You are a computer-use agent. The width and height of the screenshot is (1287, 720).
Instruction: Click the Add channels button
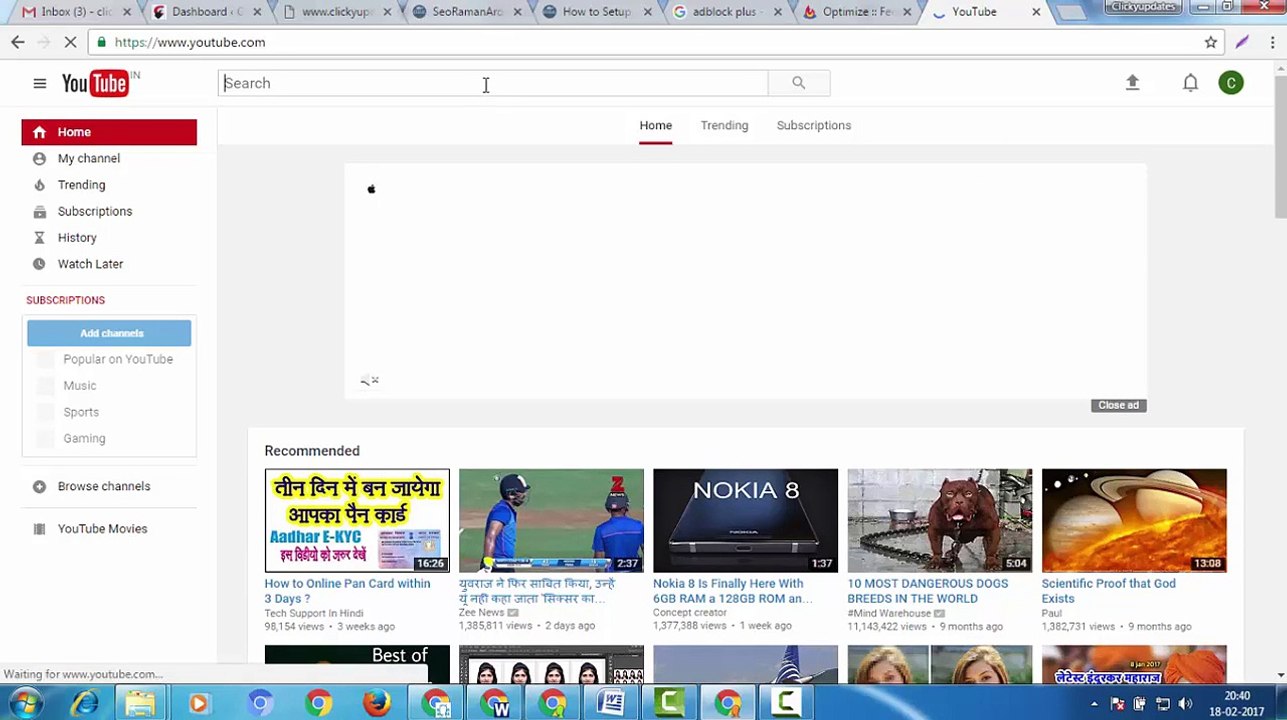click(x=109, y=333)
